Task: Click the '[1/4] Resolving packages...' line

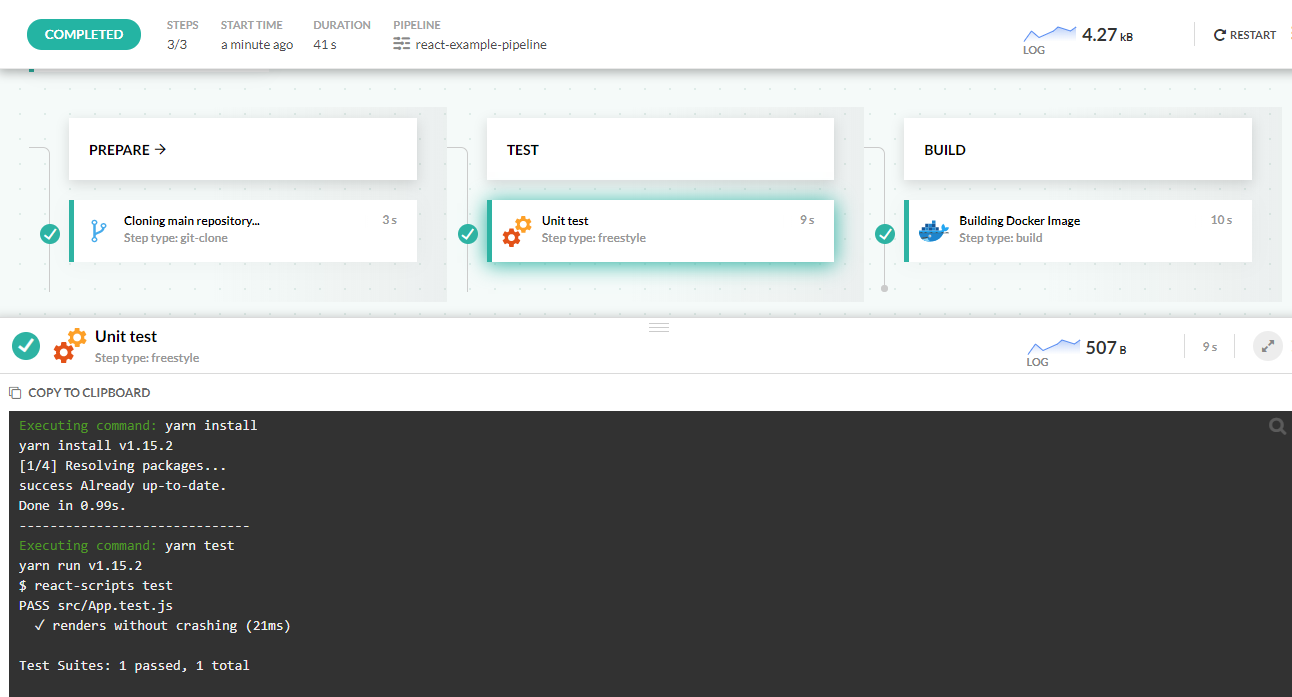Action: click(x=123, y=465)
